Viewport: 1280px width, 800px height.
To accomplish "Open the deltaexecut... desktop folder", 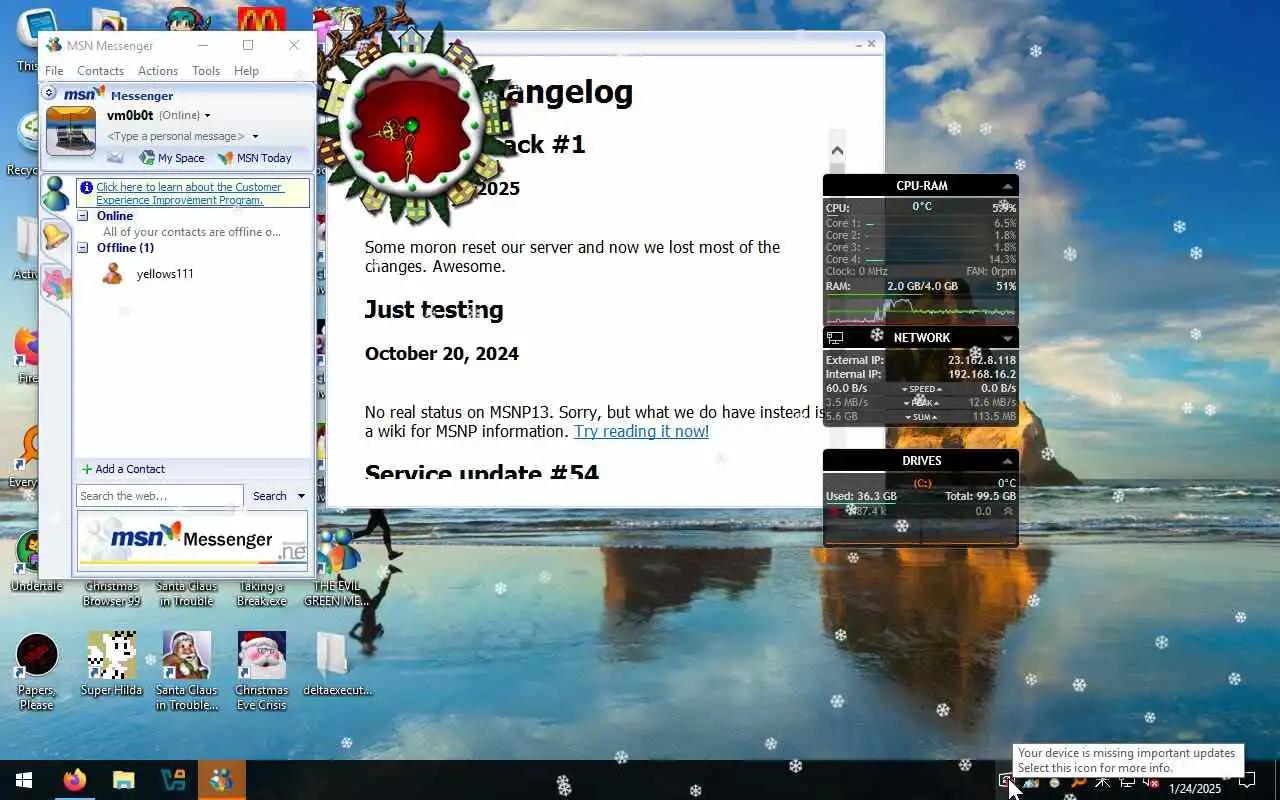I will tap(337, 665).
